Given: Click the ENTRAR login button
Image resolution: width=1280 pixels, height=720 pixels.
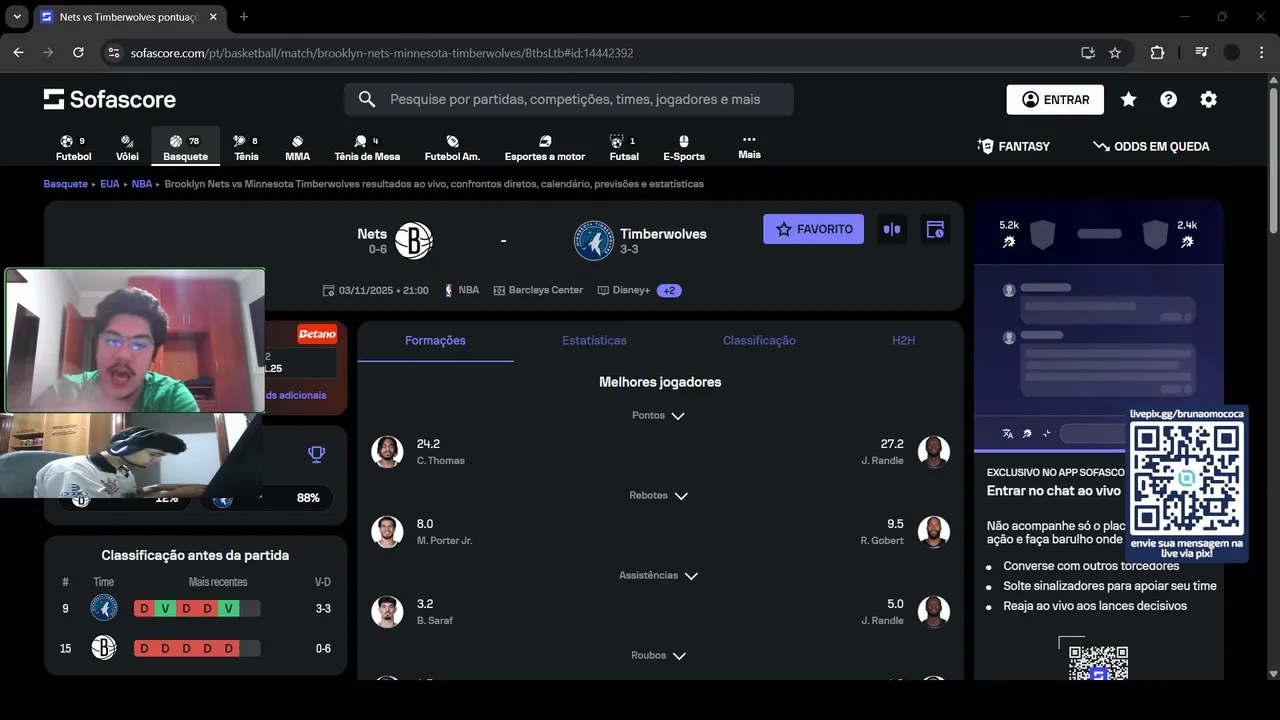Looking at the screenshot, I should click(1055, 99).
